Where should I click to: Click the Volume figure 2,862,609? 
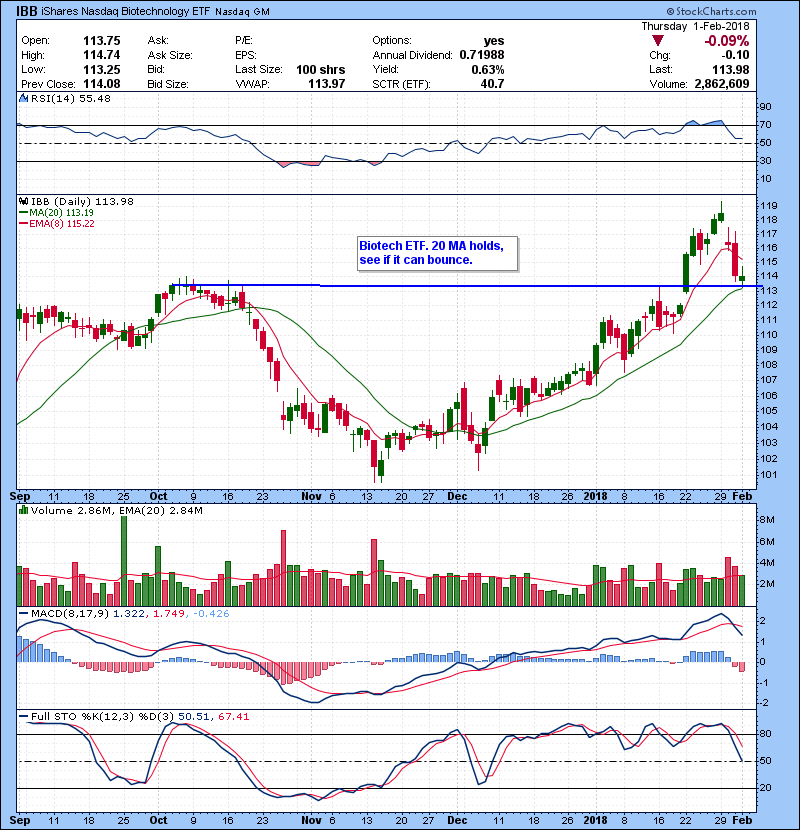[x=722, y=84]
